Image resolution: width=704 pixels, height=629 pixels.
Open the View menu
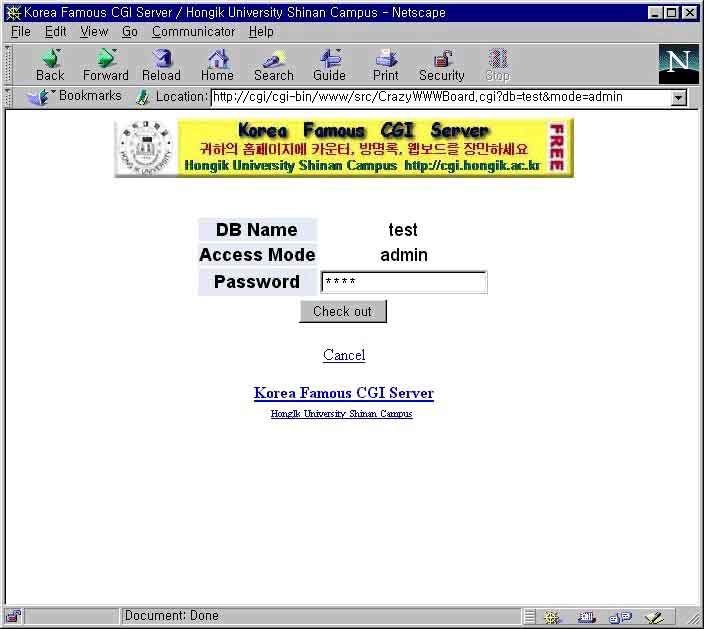(x=94, y=32)
